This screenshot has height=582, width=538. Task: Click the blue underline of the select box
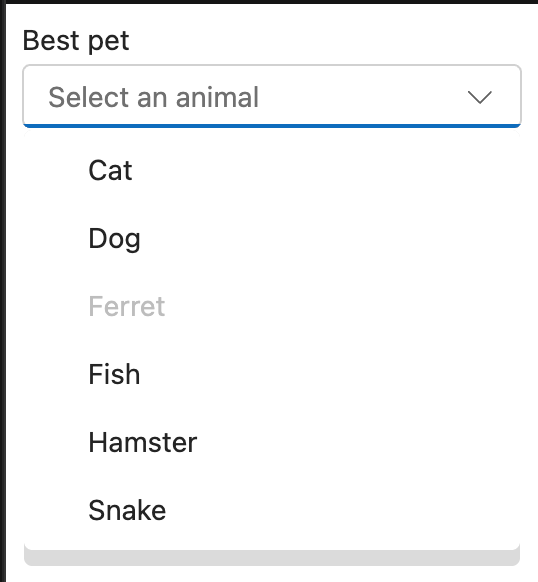point(272,126)
